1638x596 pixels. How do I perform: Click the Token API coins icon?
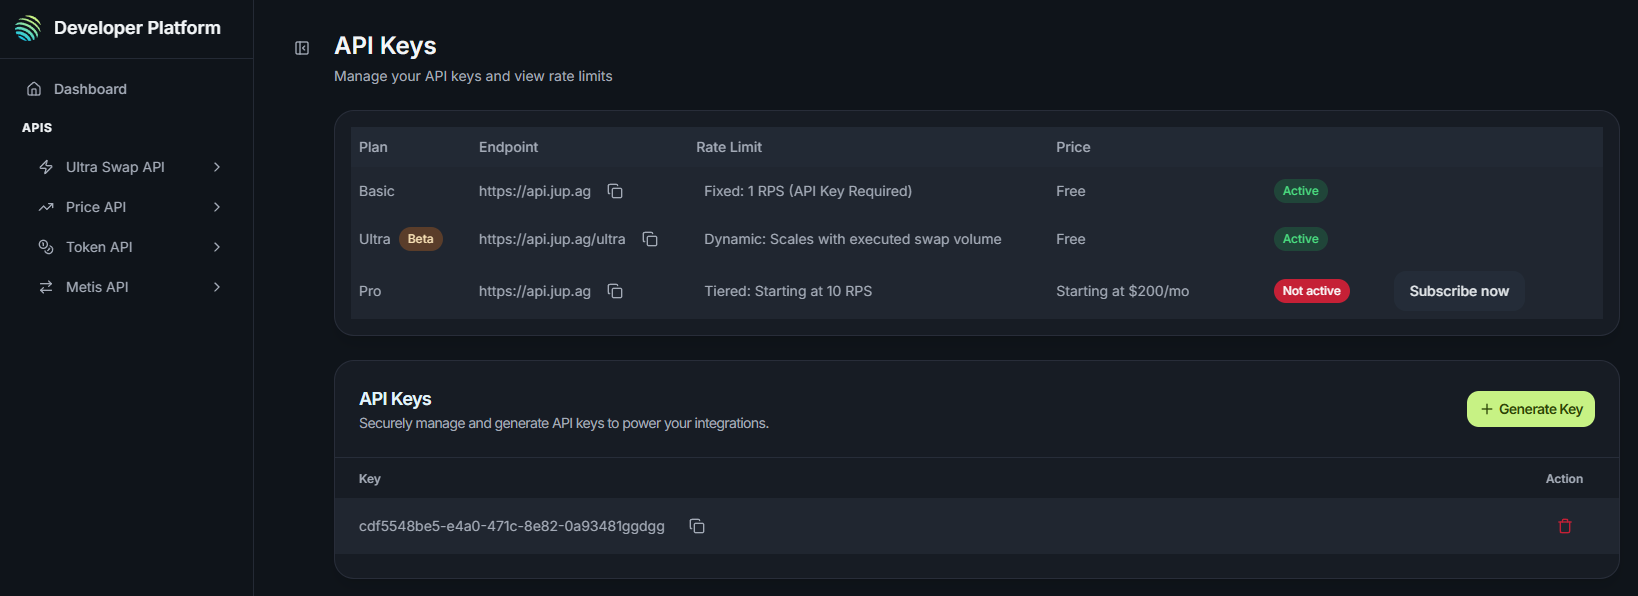coord(46,247)
